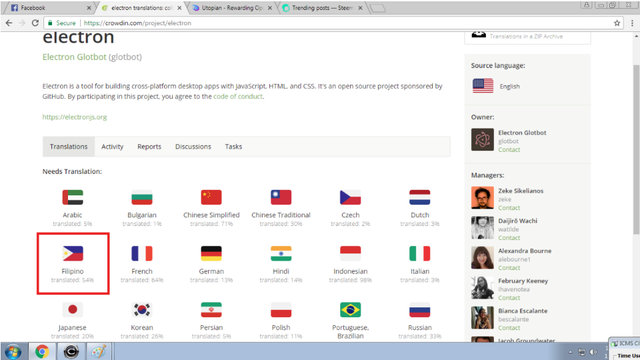Select the Russian flag icon

tap(420, 310)
